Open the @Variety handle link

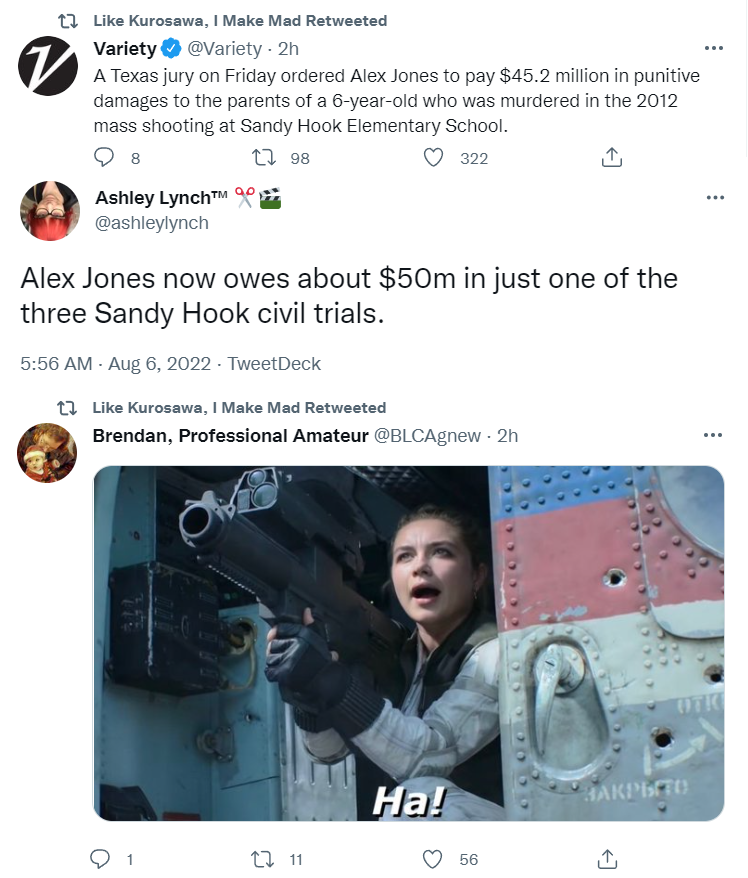pyautogui.click(x=225, y=49)
